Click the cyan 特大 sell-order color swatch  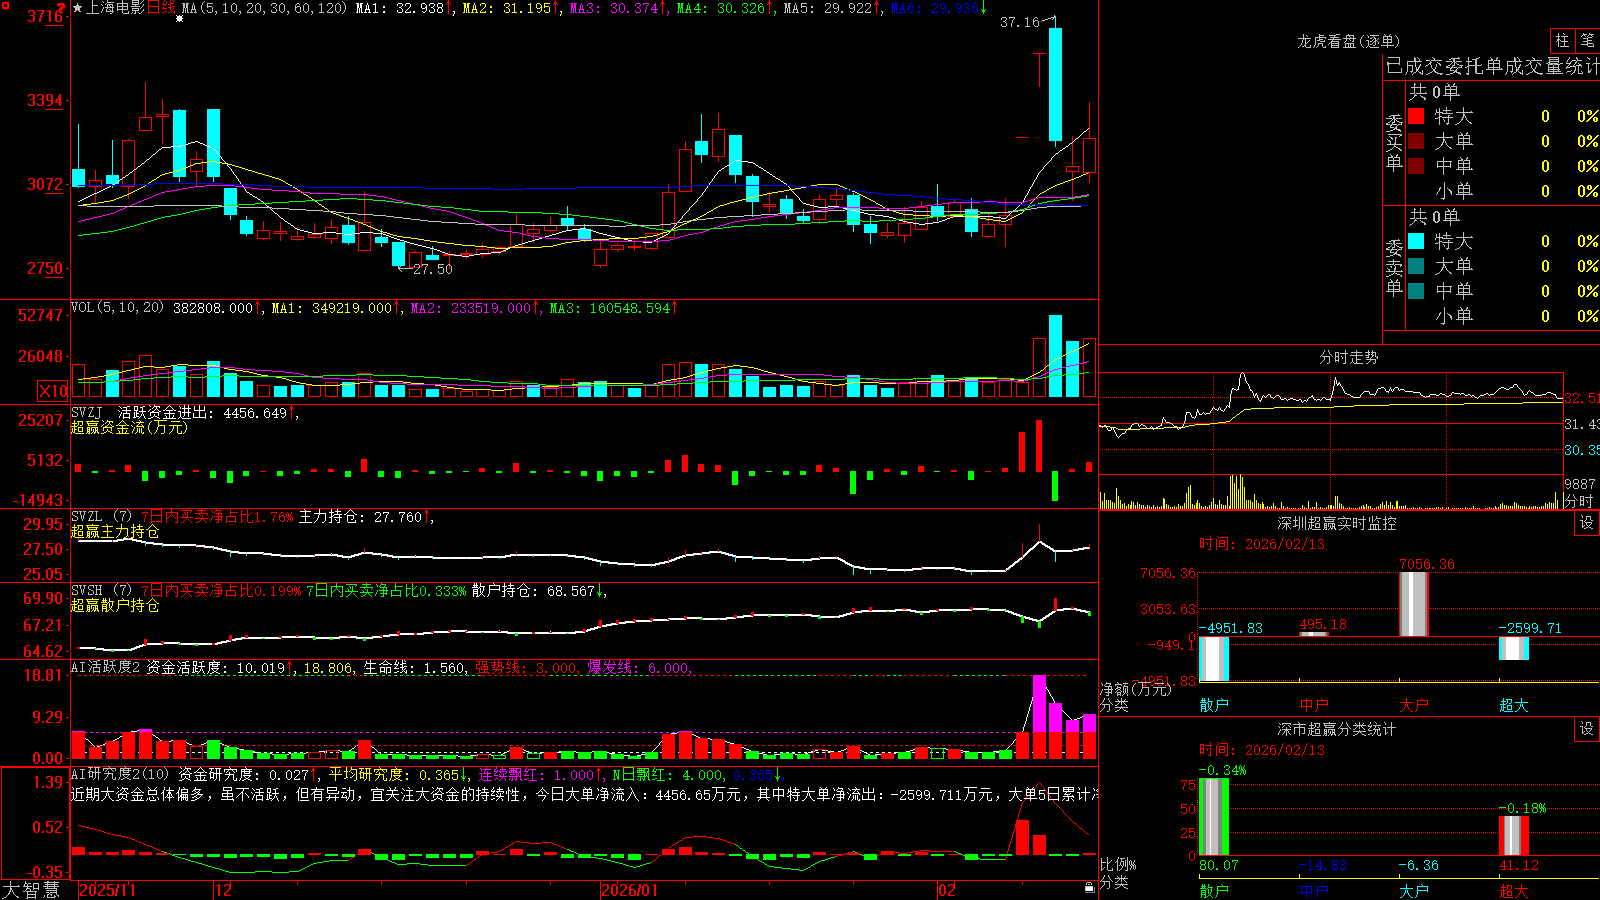1416,241
